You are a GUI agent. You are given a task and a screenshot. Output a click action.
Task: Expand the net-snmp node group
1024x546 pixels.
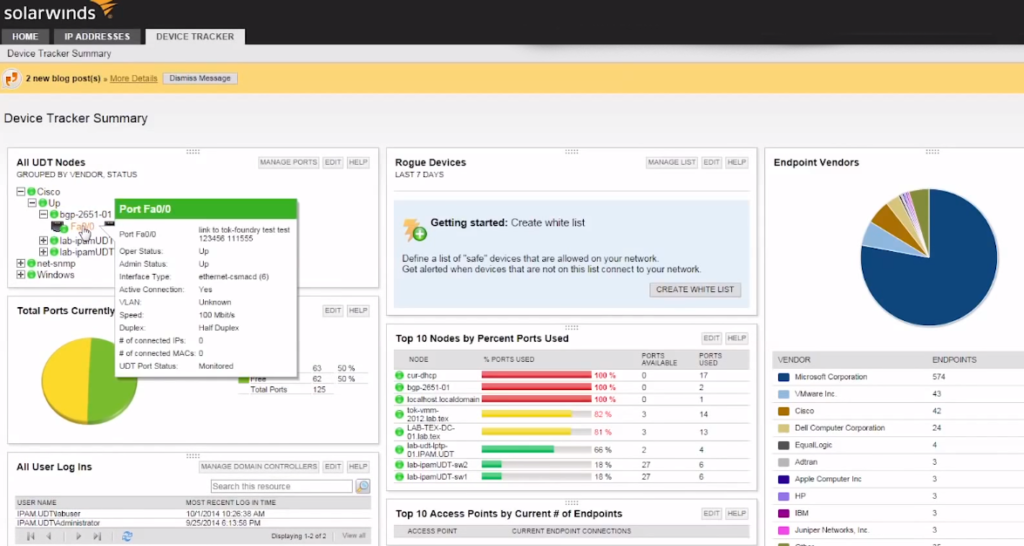(21, 263)
